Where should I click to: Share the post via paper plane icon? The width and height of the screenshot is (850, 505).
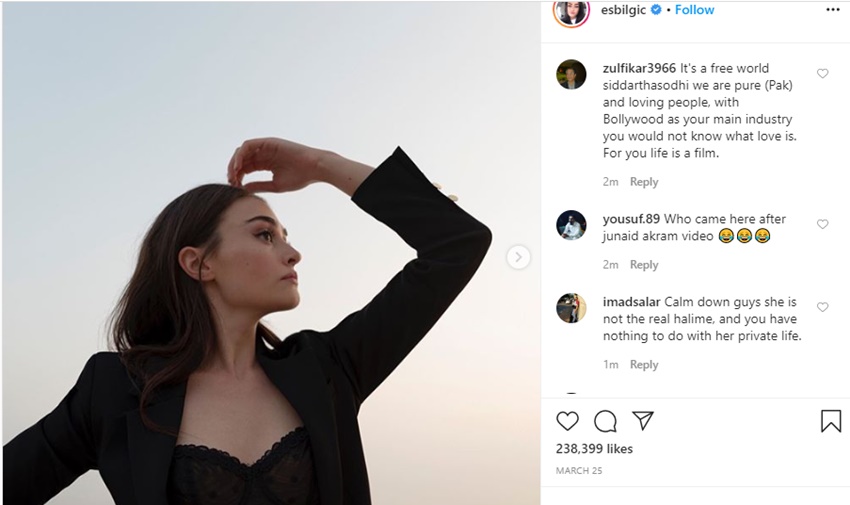(643, 421)
